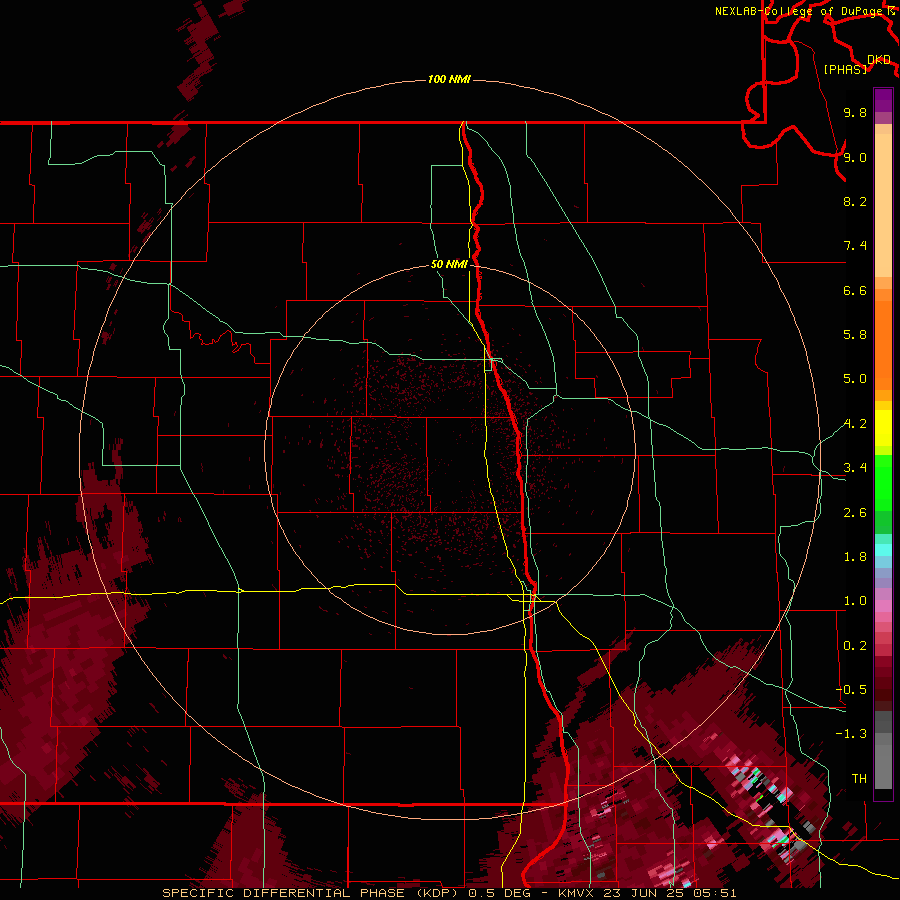The height and width of the screenshot is (900, 900).
Task: Click the 4.2 scale value
Action: pyautogui.click(x=855, y=424)
